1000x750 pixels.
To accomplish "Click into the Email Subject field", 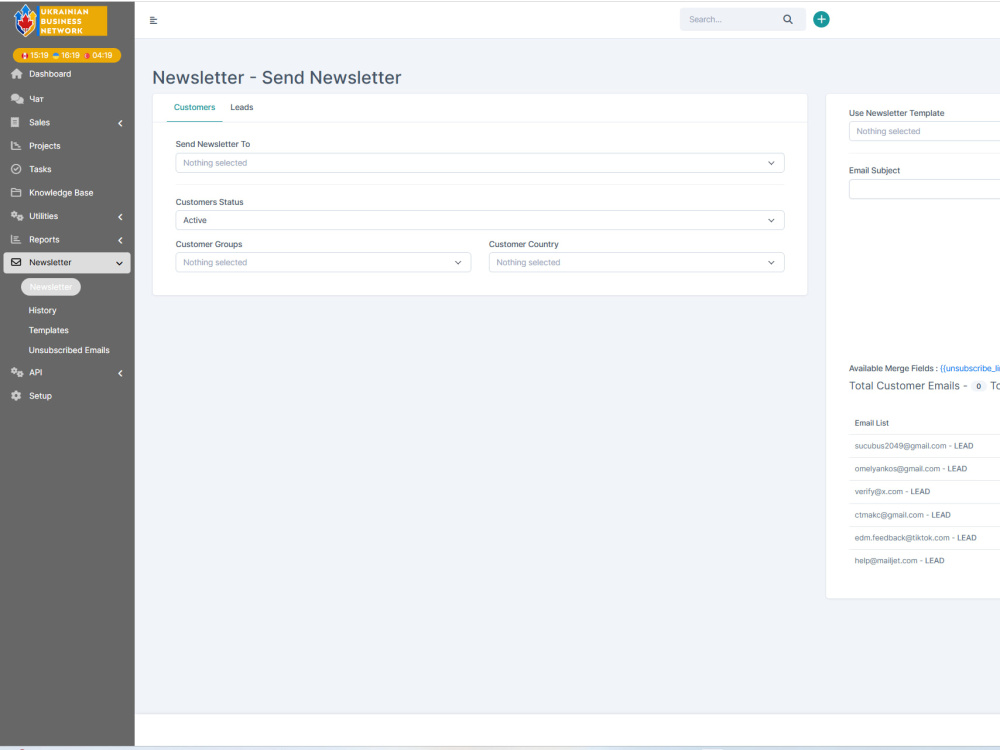I will coord(924,189).
